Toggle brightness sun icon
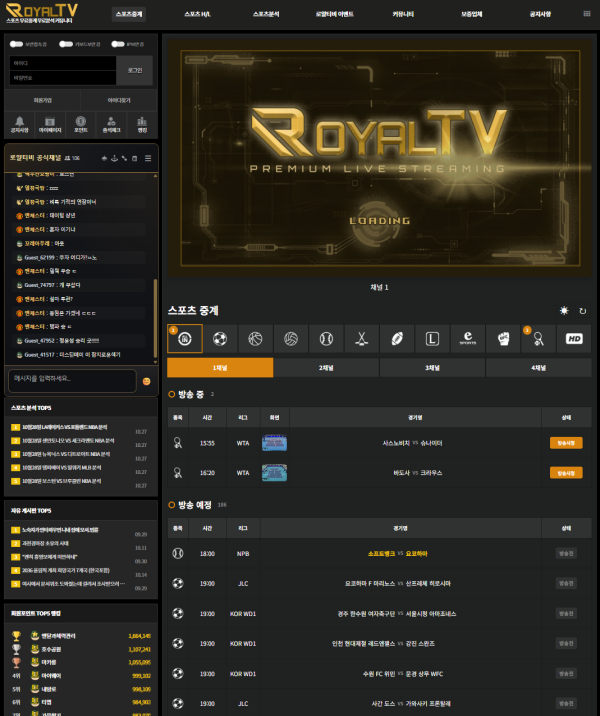 coord(564,311)
